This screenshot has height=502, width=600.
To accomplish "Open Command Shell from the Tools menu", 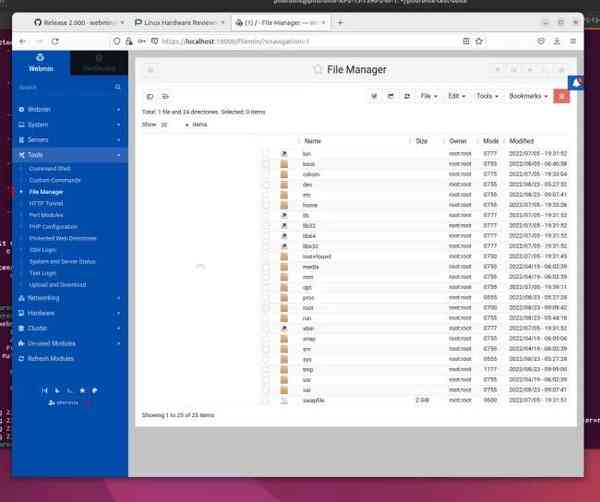I will coord(49,169).
